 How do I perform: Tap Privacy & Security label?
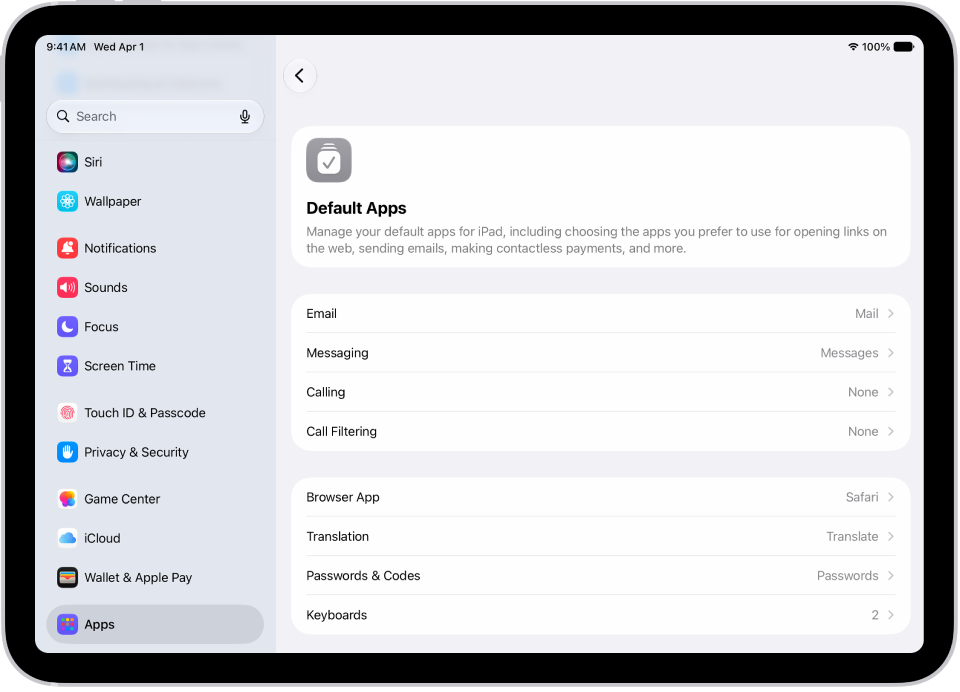tap(137, 453)
